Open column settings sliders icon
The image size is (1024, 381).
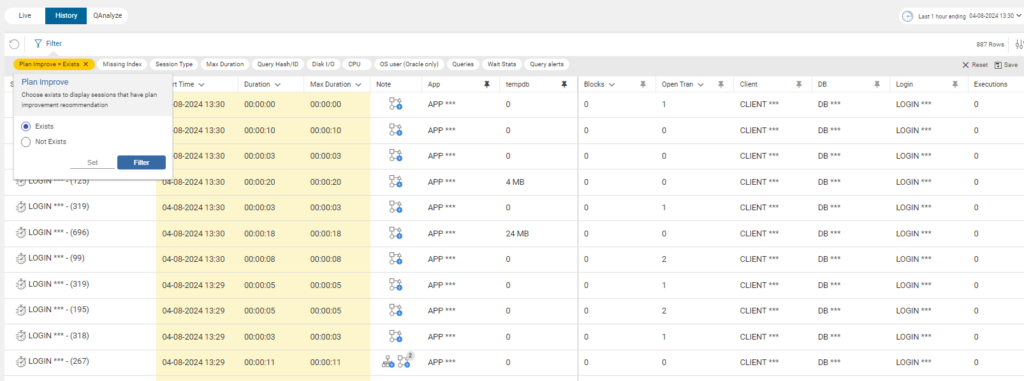coord(1019,44)
